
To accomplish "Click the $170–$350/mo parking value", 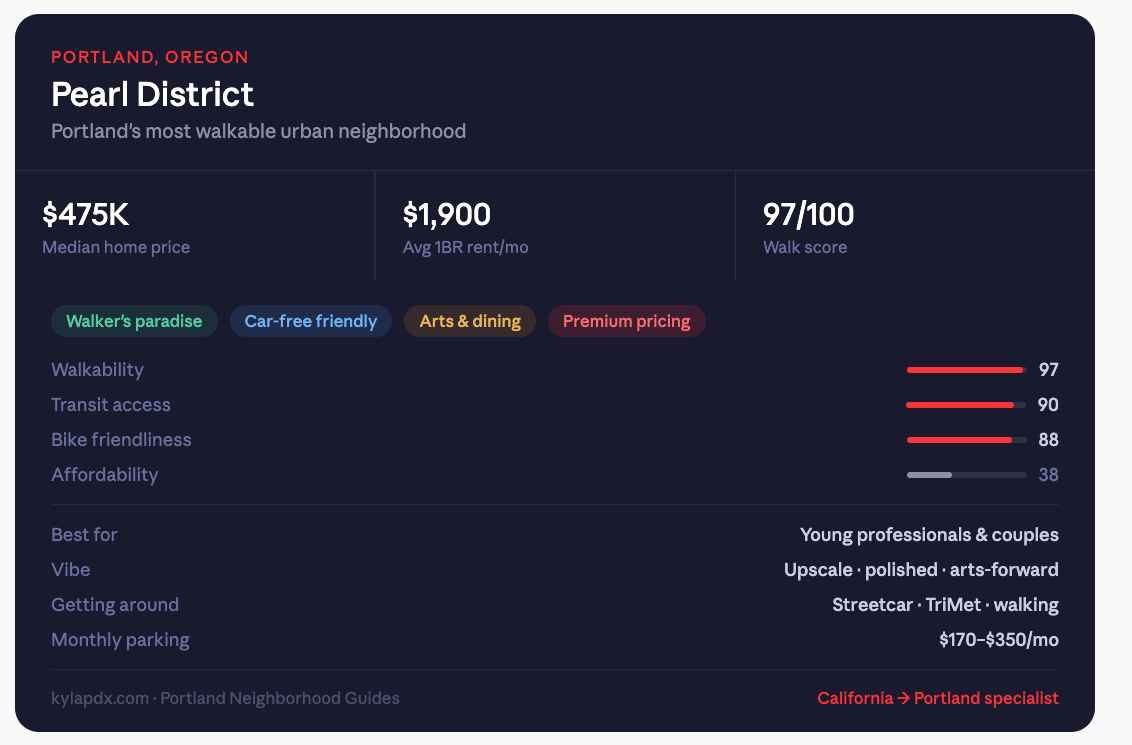I will point(999,640).
